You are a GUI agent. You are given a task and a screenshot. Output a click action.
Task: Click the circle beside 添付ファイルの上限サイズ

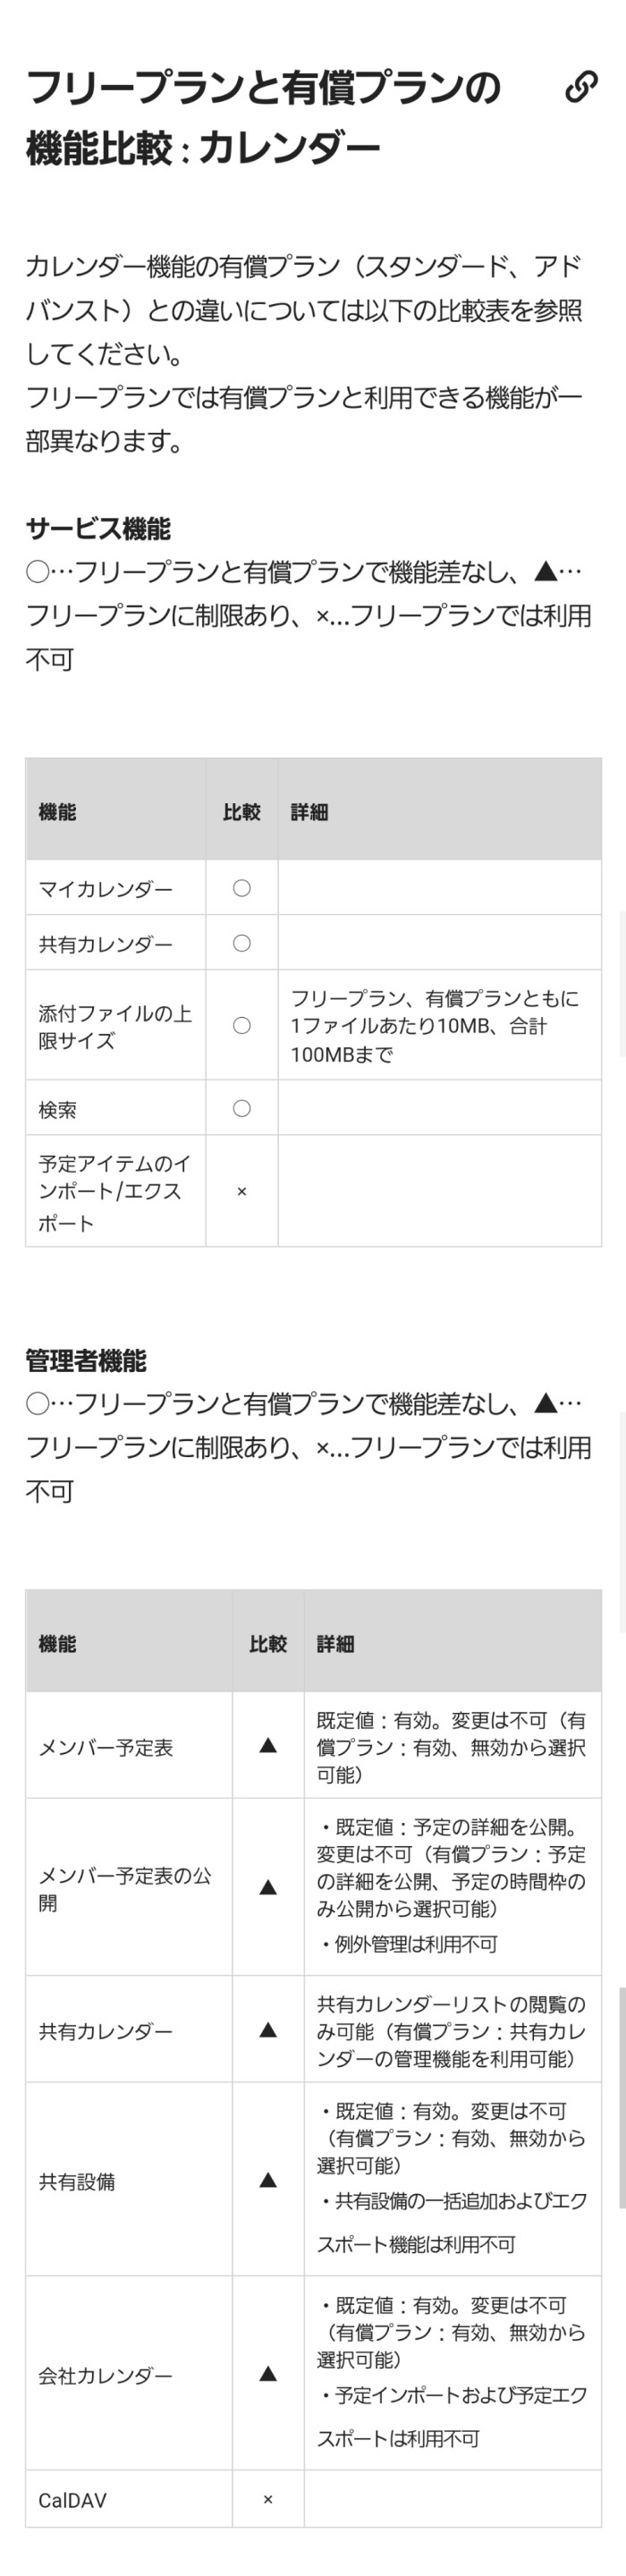click(241, 1025)
